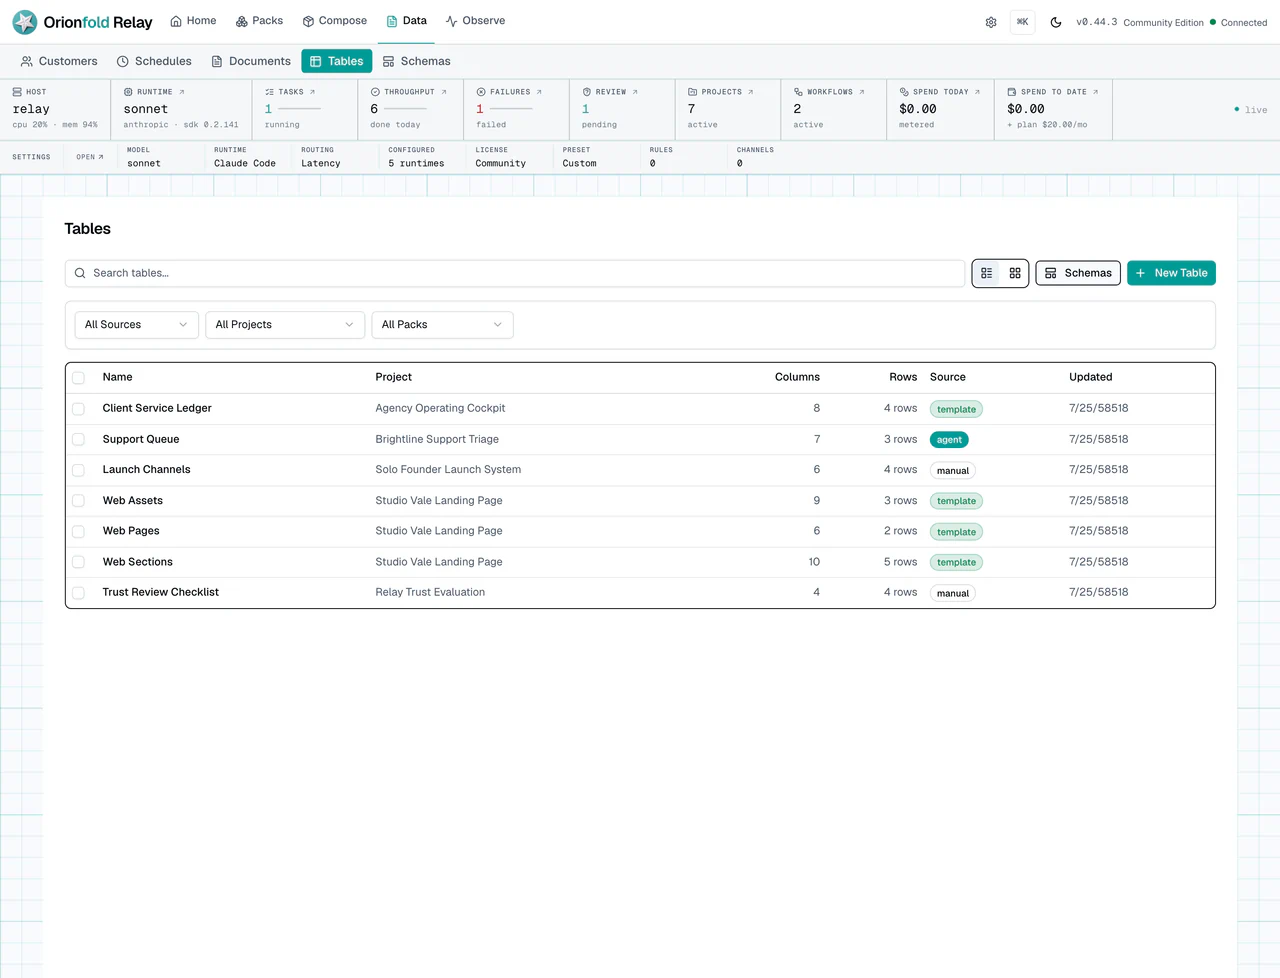Open the Packs tab

(259, 21)
